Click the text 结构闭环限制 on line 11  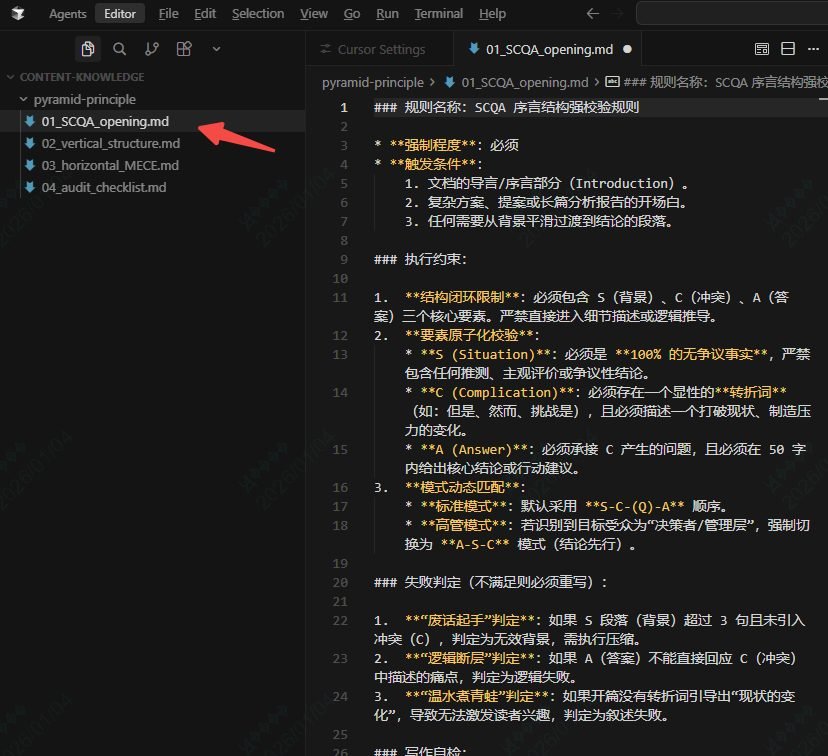[x=462, y=298]
